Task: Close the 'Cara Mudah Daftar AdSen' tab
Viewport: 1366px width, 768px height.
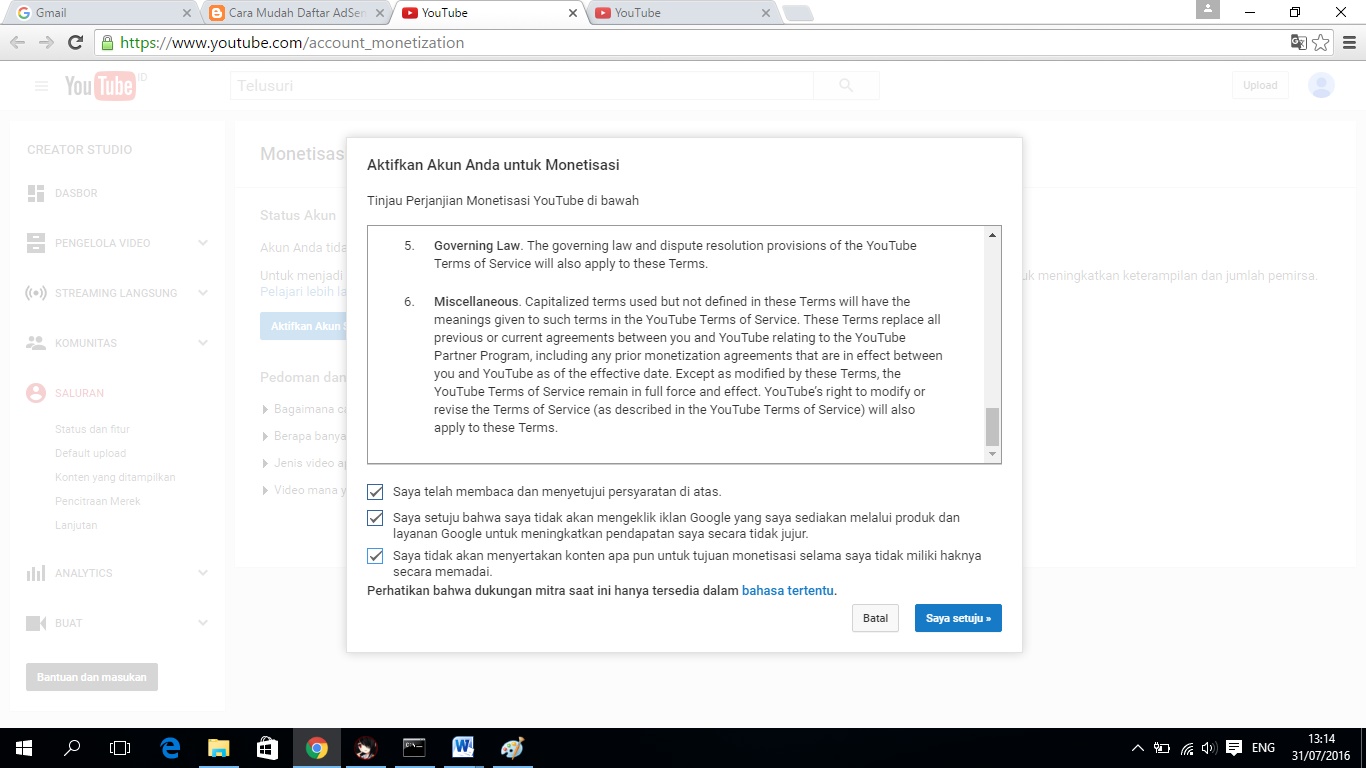Action: [380, 13]
